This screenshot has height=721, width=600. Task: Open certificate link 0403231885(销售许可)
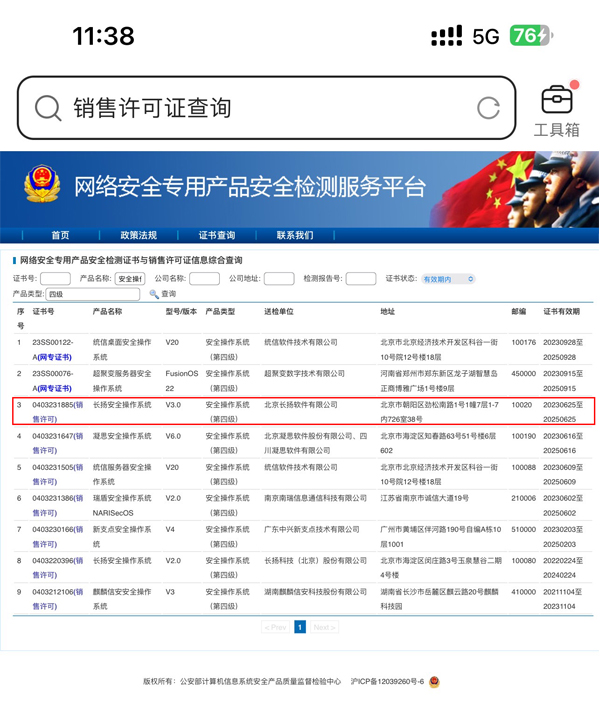tap(57, 412)
